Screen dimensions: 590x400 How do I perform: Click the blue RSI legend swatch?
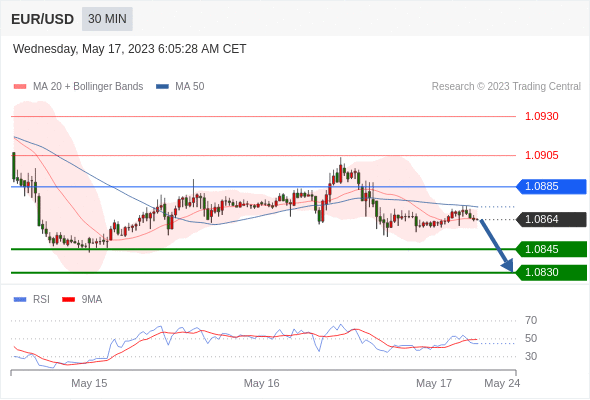point(20,300)
